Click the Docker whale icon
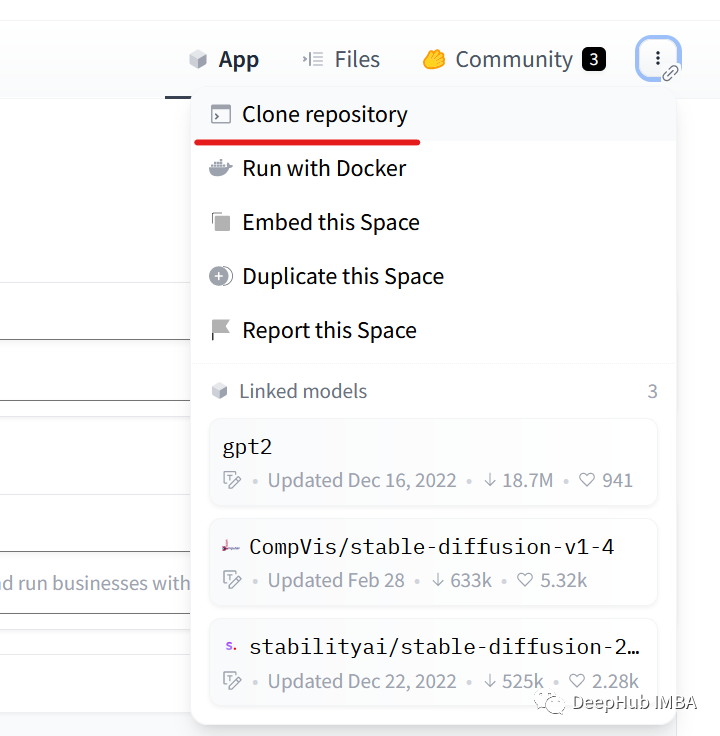The image size is (720, 736). (221, 168)
